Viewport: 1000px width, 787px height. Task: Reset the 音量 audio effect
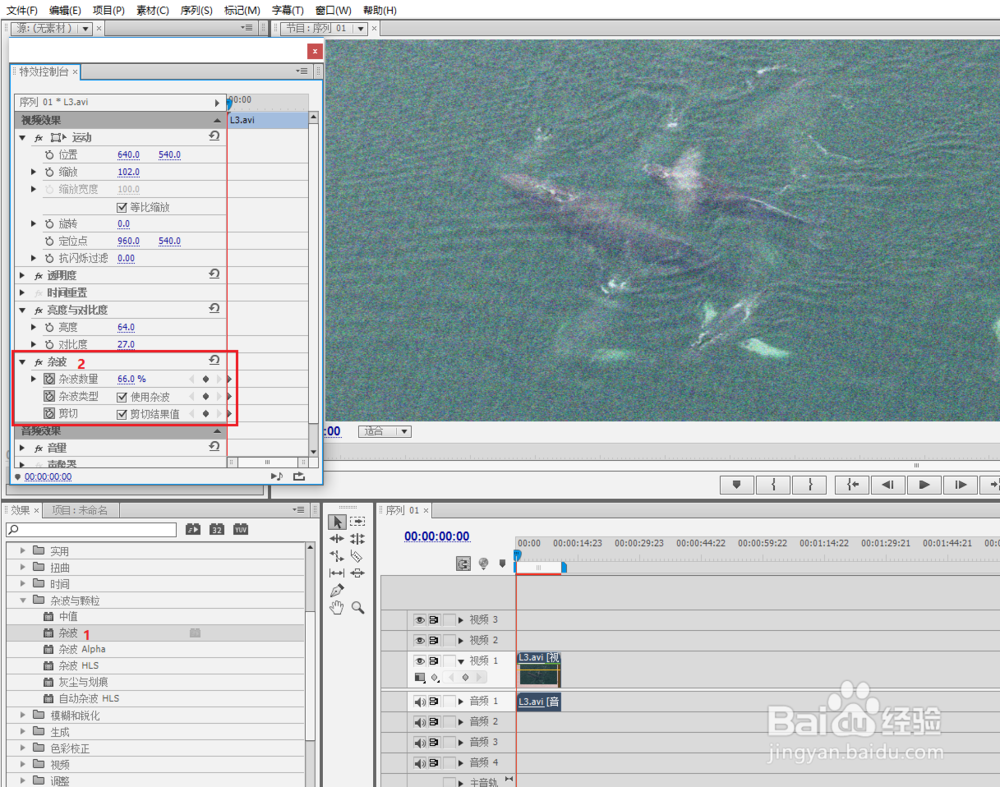(x=214, y=446)
